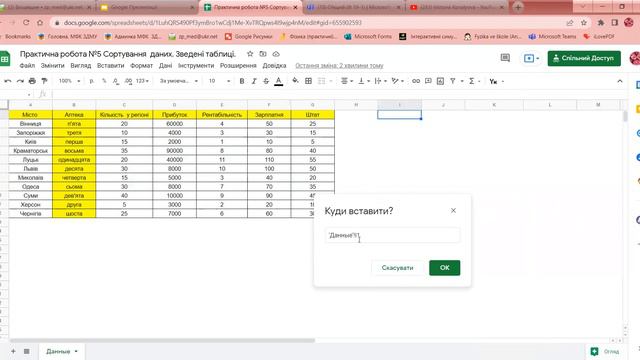Toggle bold formatting
Viewport: 640px width, 360px height.
click(242, 81)
